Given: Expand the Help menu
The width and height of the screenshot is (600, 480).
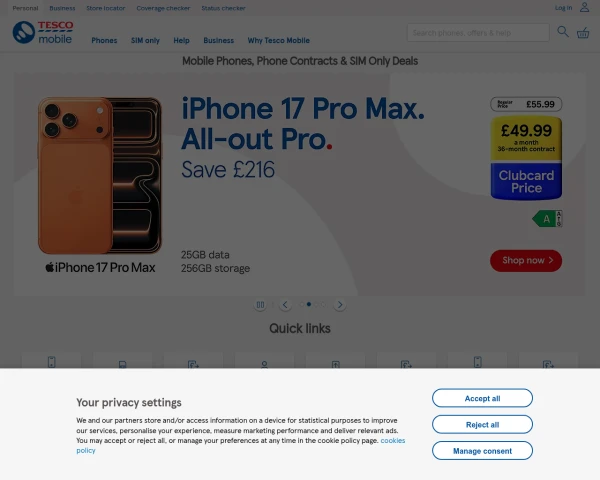Looking at the screenshot, I should (x=181, y=40).
